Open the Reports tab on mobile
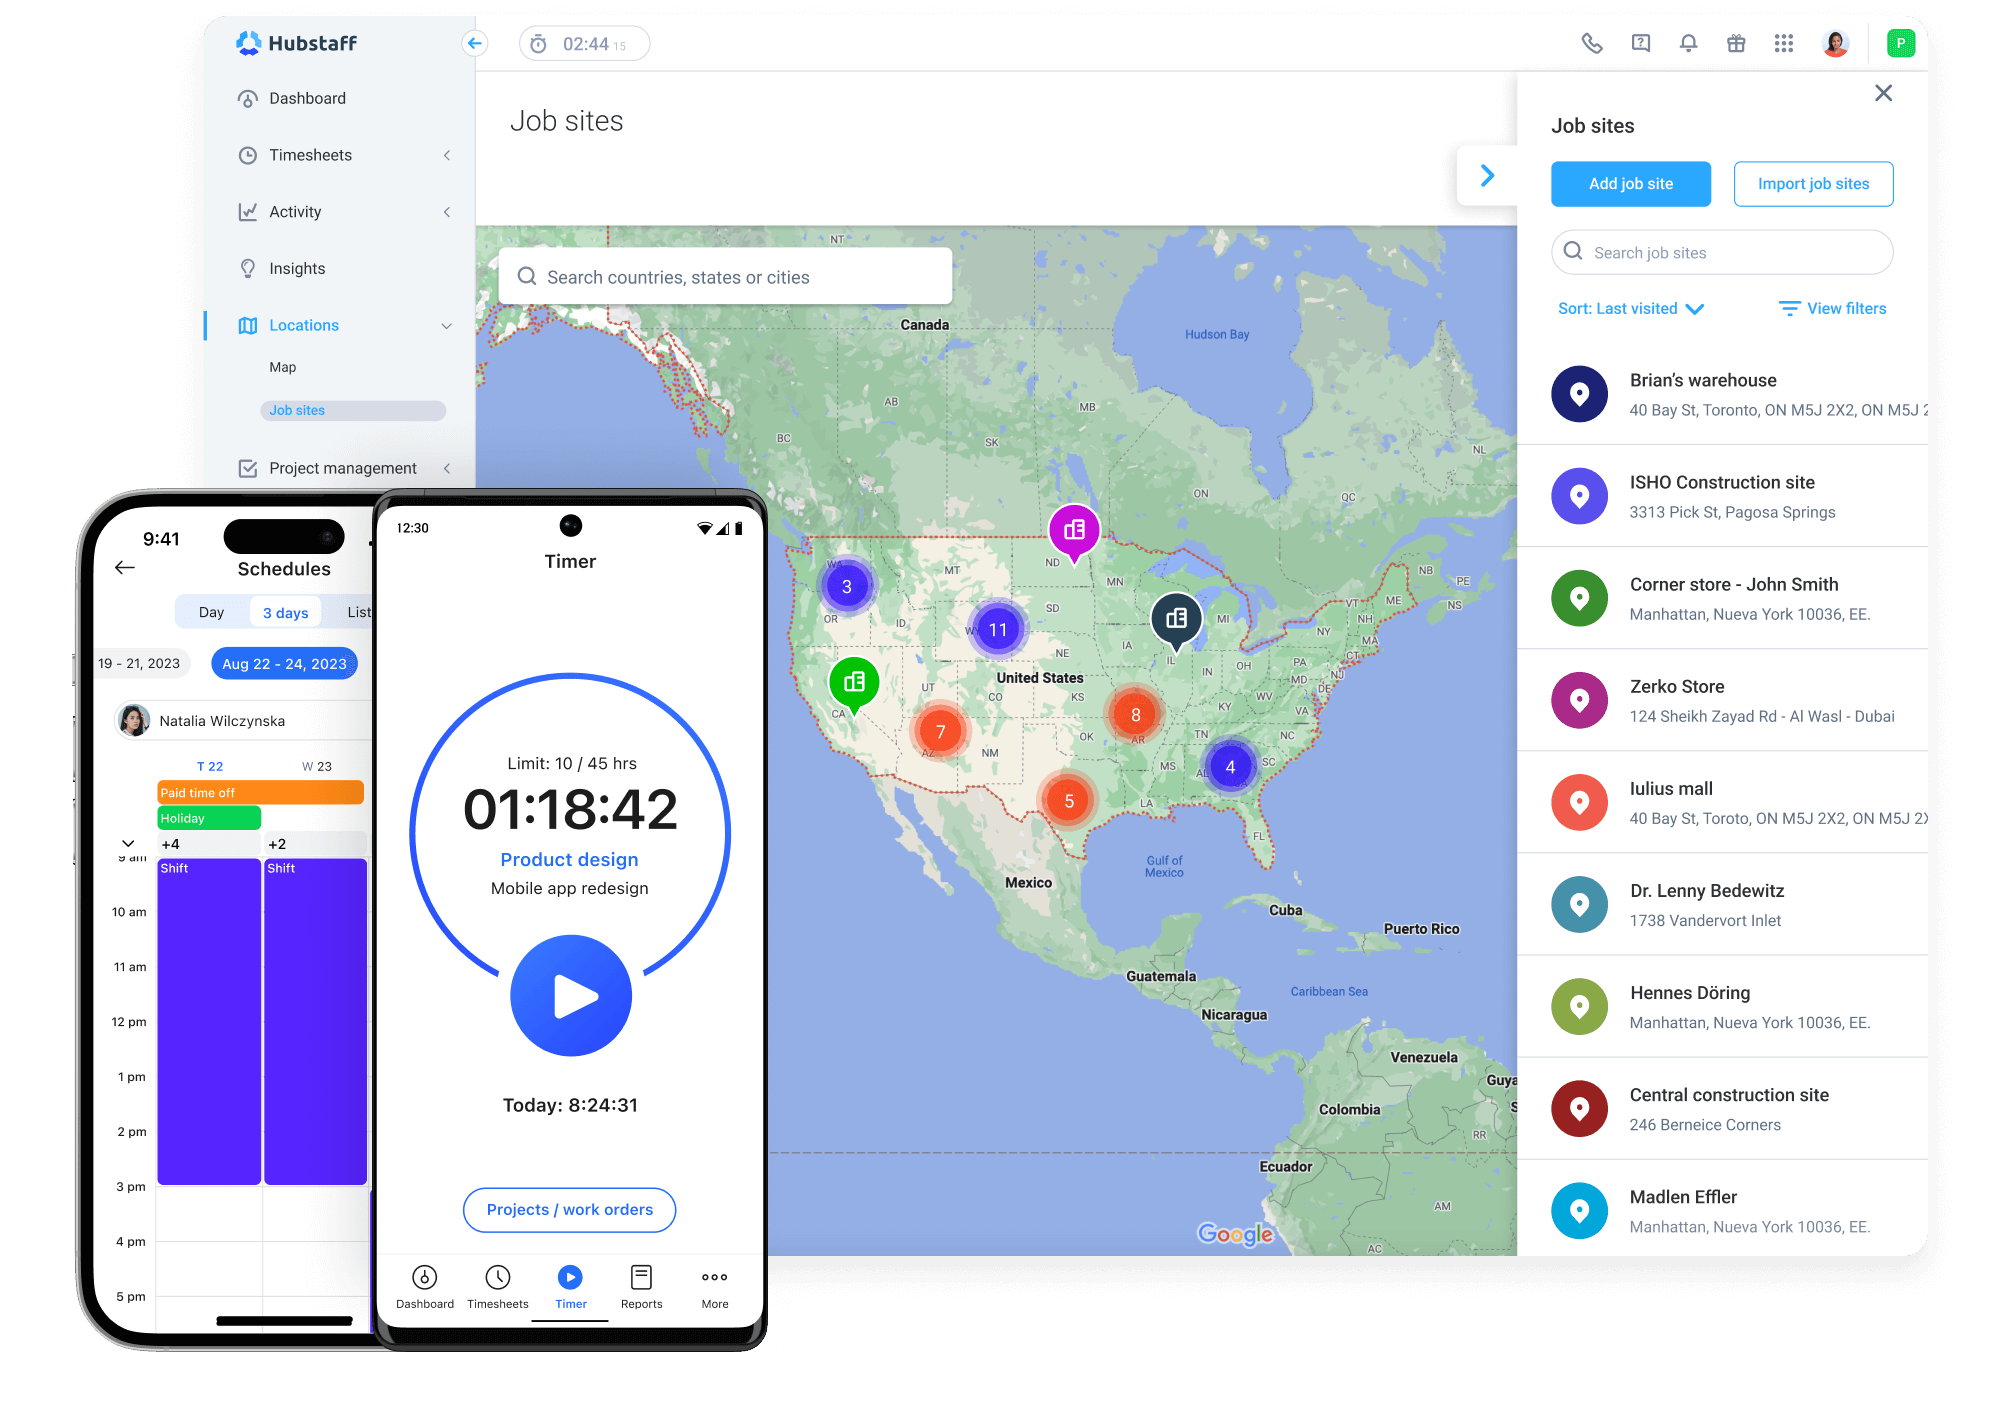2000x1408 pixels. (x=641, y=1286)
